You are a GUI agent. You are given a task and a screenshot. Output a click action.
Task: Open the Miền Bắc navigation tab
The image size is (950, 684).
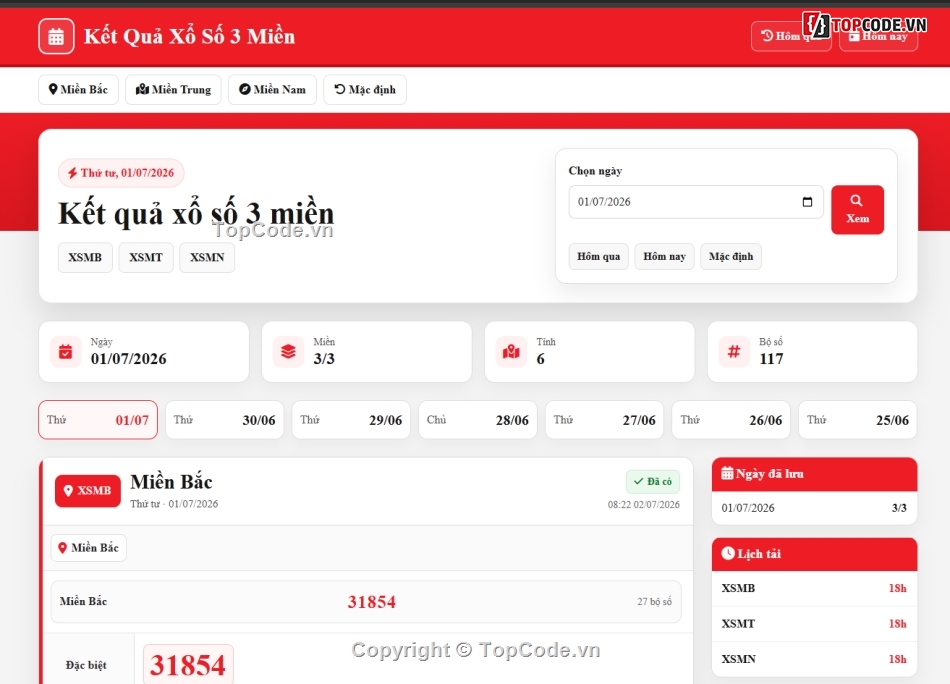pos(78,90)
